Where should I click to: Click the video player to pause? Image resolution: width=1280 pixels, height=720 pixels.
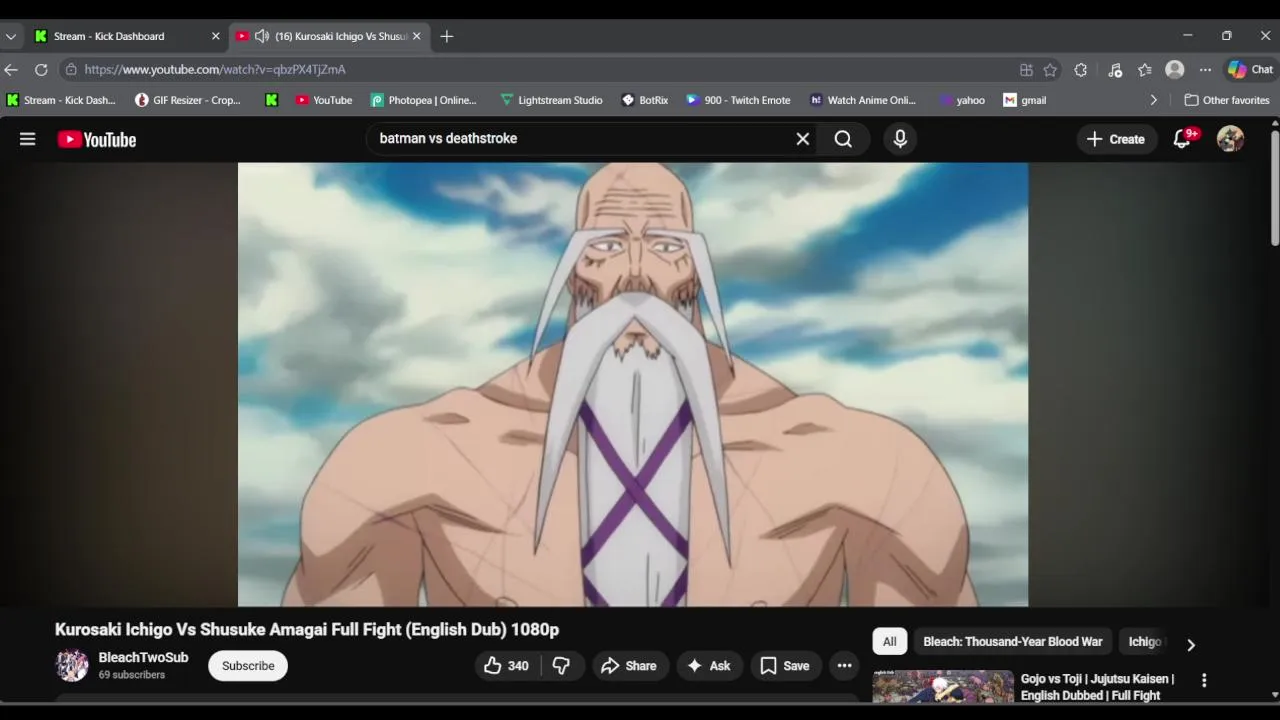633,385
